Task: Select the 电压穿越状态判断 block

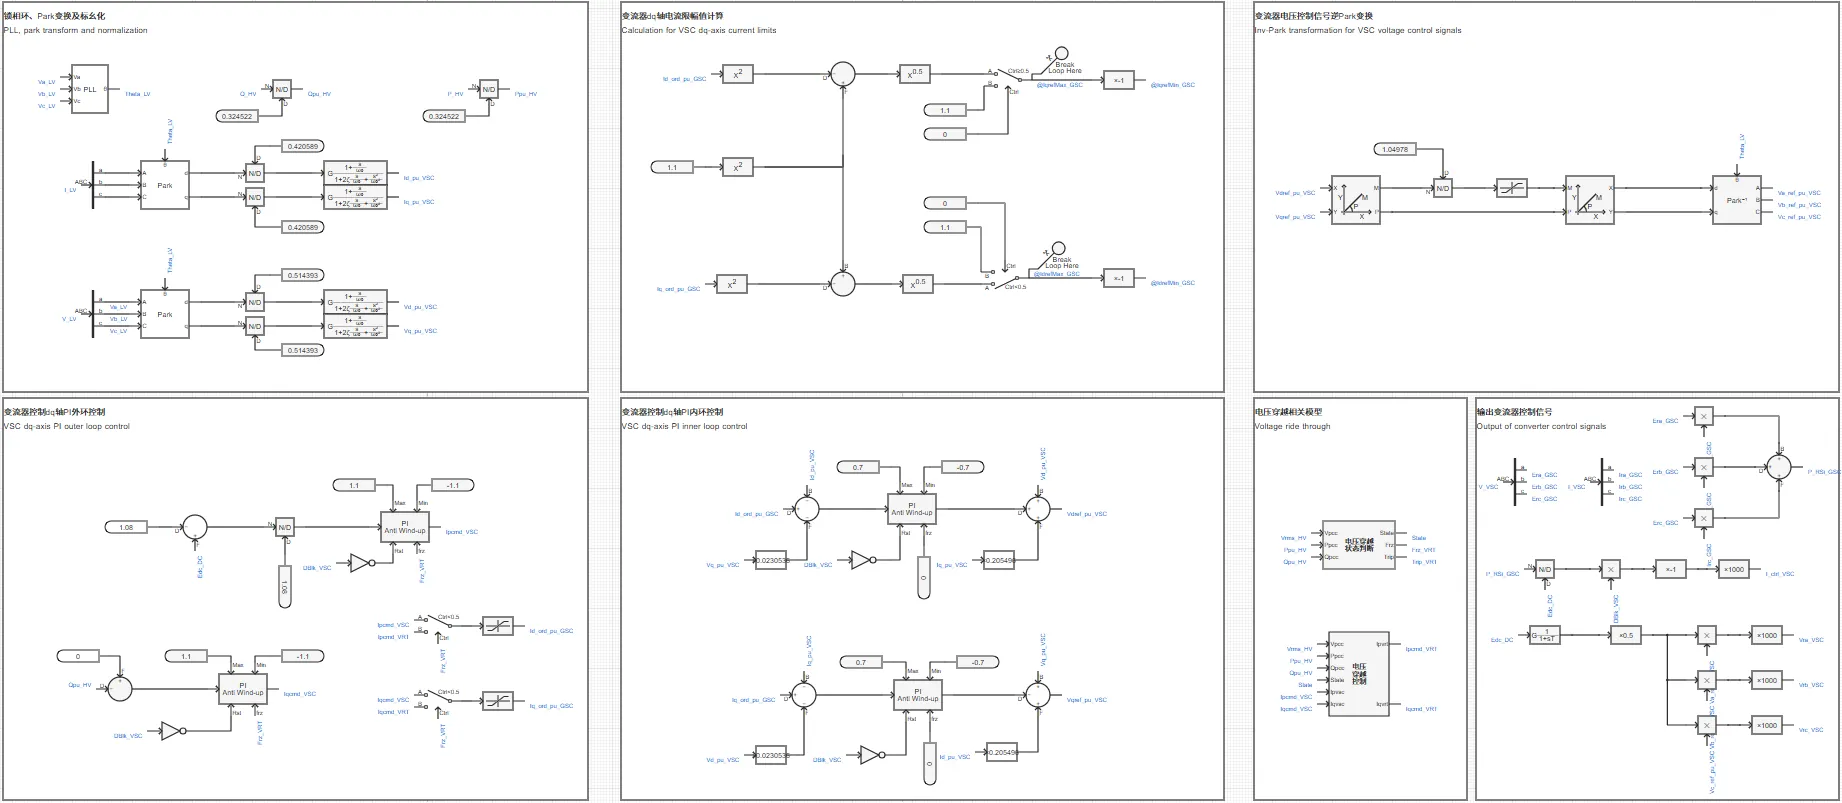Action: [1358, 546]
